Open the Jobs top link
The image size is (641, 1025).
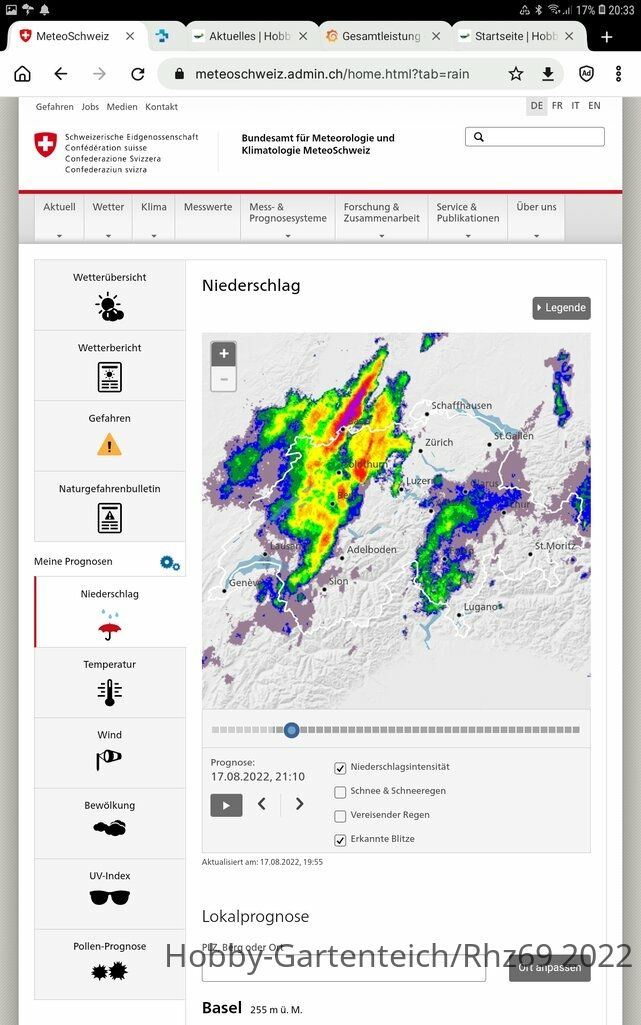[90, 107]
